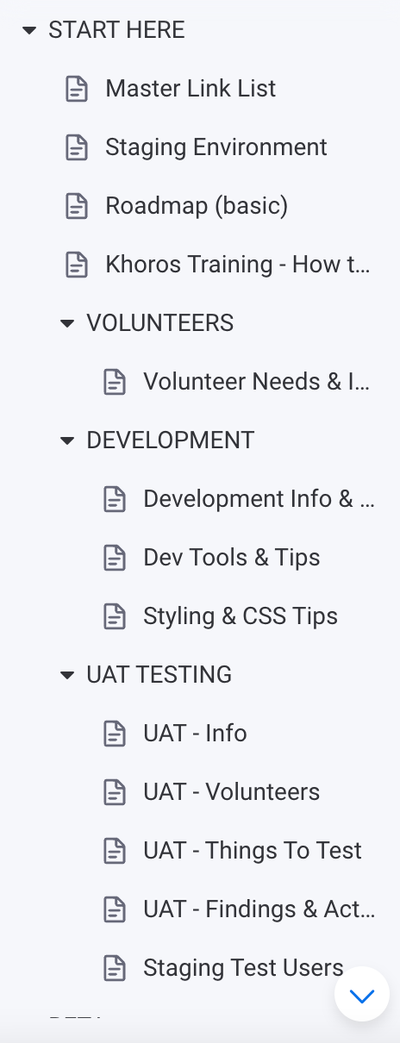Viewport: 400px width, 1043px height.
Task: Click the Staging Environment page icon
Action: 77,147
